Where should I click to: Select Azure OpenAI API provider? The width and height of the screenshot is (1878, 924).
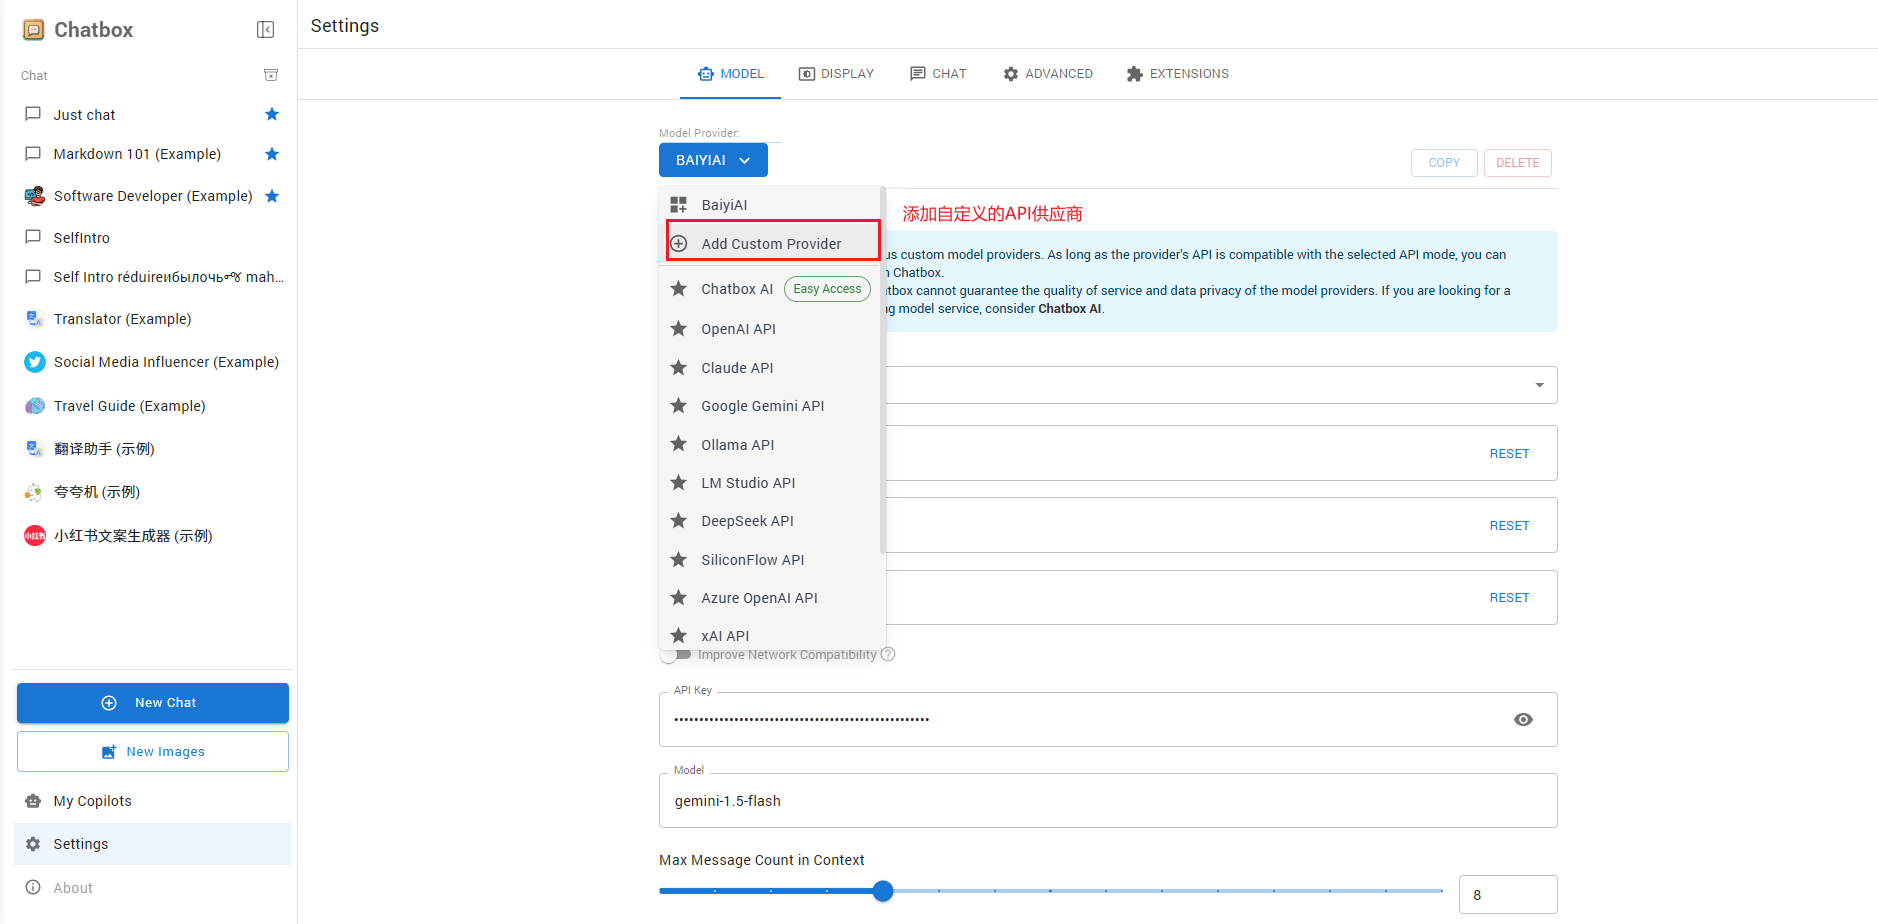770,597
